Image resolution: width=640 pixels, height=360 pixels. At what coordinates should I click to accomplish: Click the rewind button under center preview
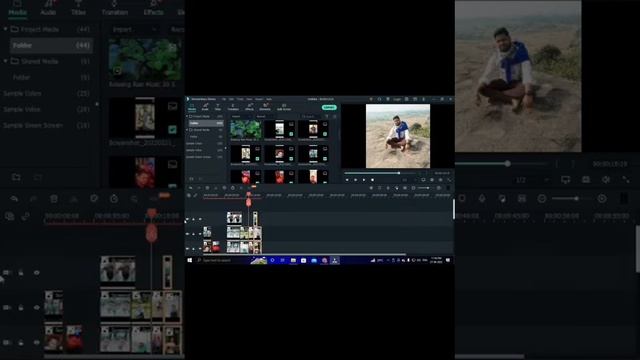pyautogui.click(x=347, y=180)
